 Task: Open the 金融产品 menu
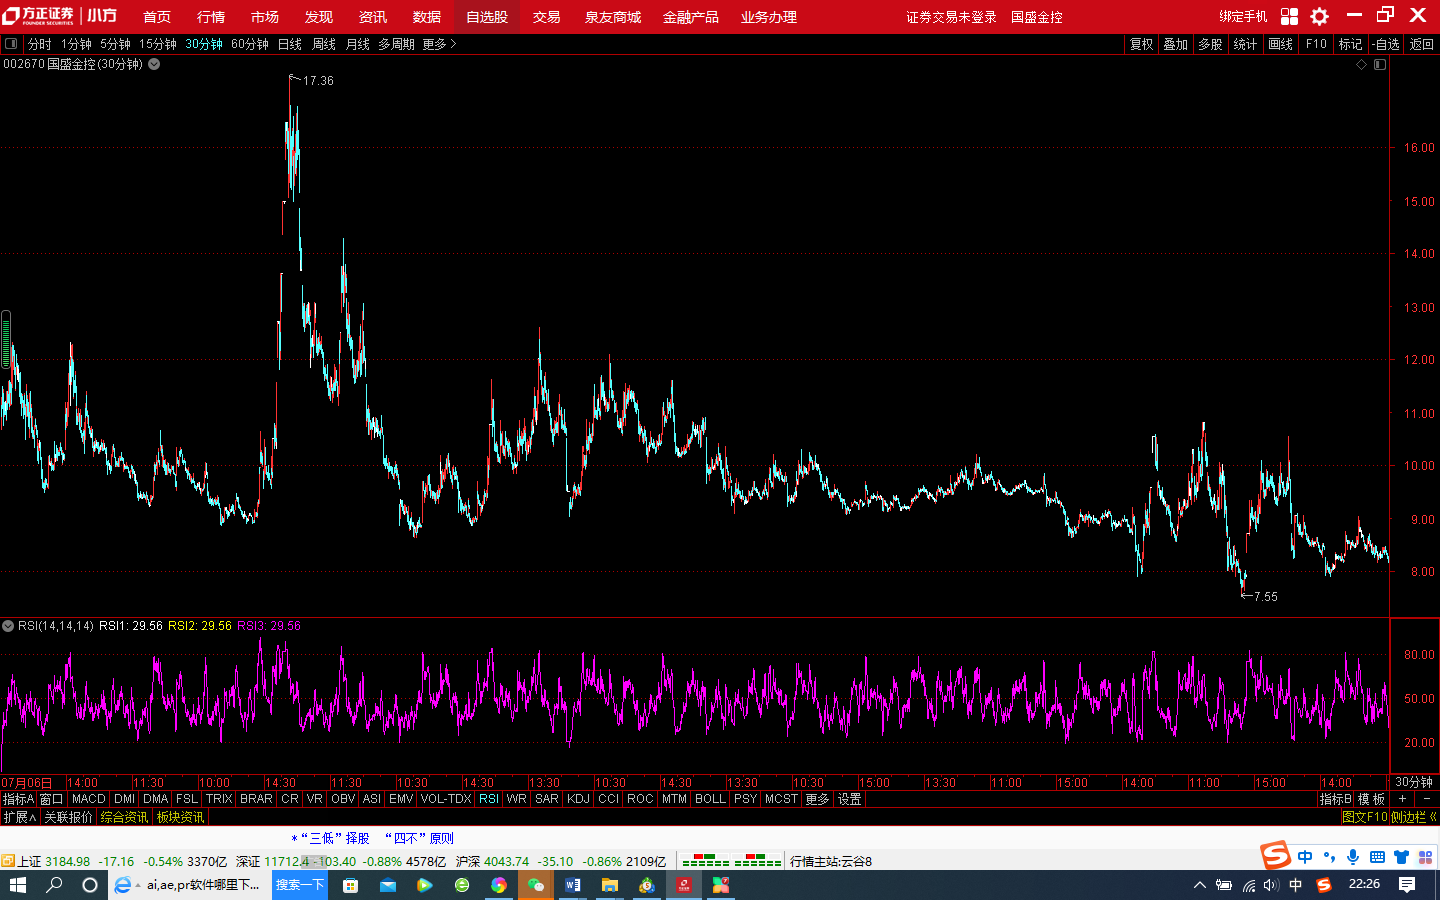click(691, 17)
